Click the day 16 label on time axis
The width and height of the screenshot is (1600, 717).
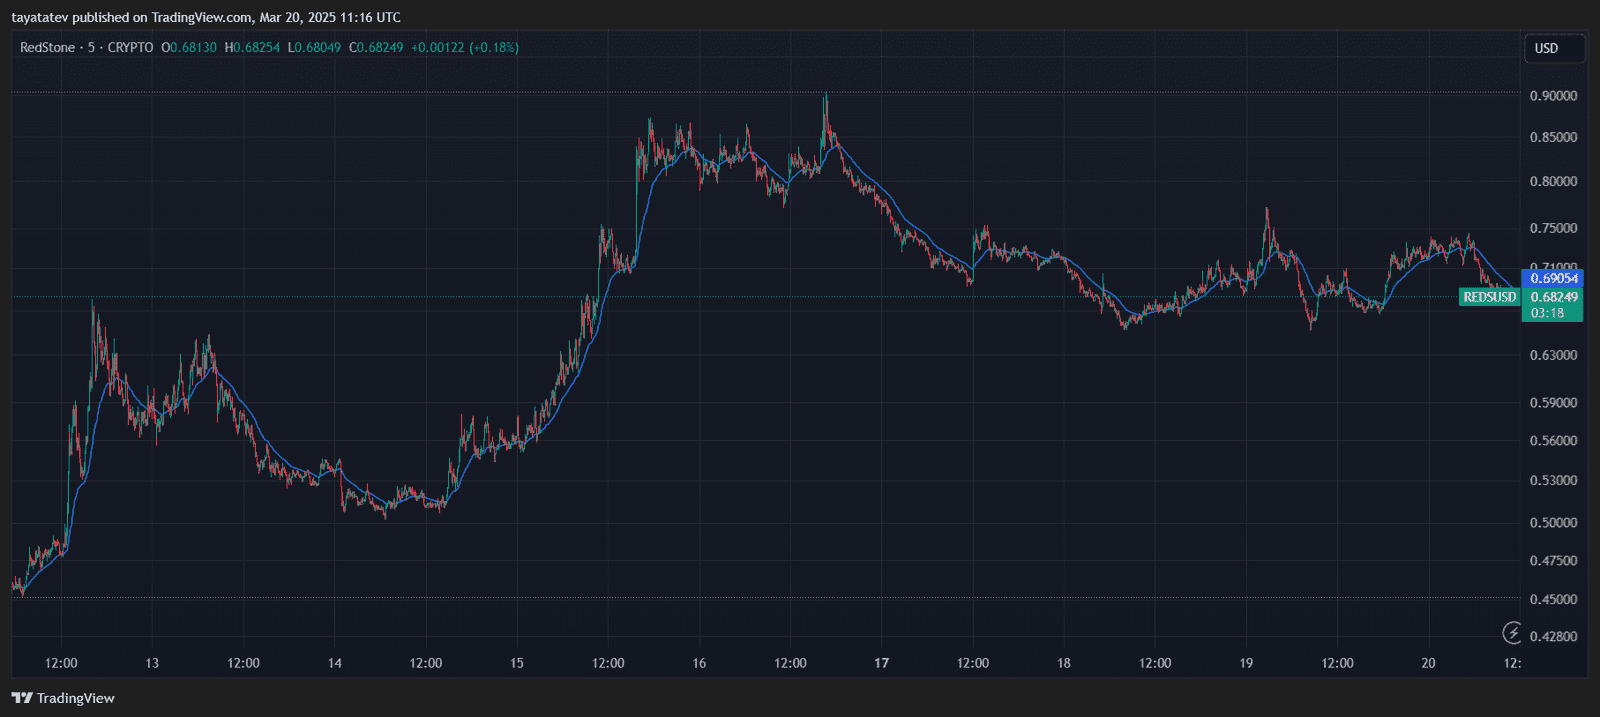[699, 663]
